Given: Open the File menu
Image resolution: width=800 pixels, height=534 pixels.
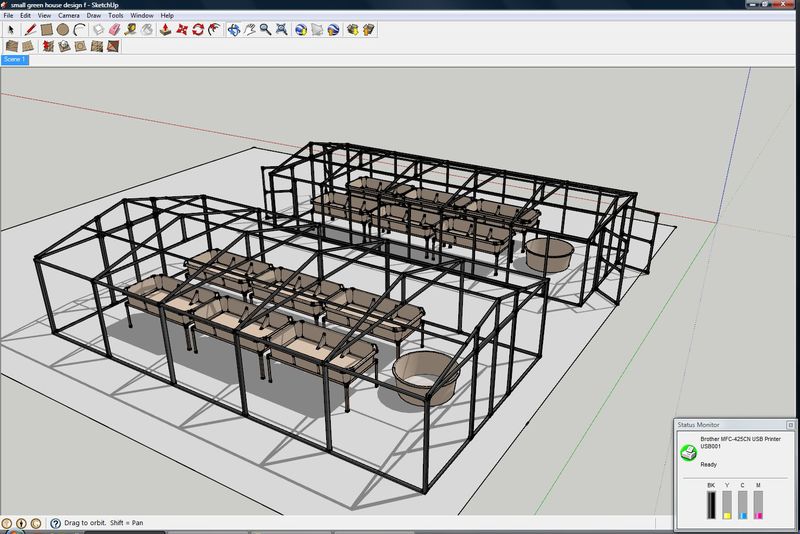Looking at the screenshot, I should pyautogui.click(x=8, y=16).
